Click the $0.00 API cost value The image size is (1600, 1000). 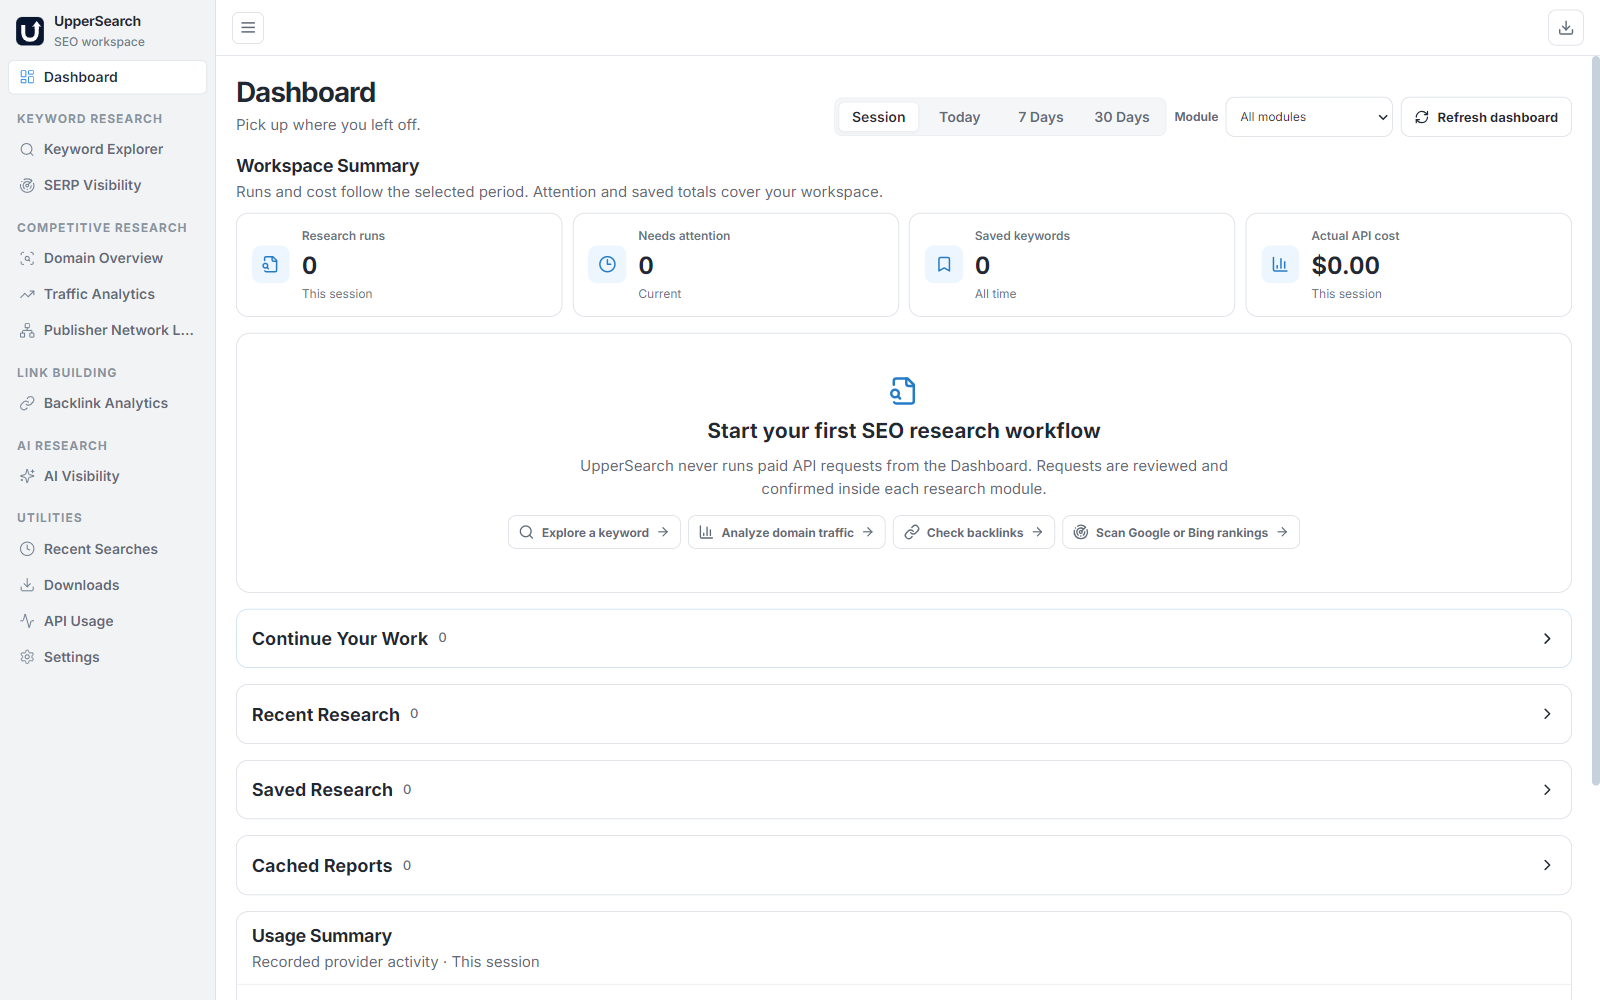click(x=1345, y=265)
